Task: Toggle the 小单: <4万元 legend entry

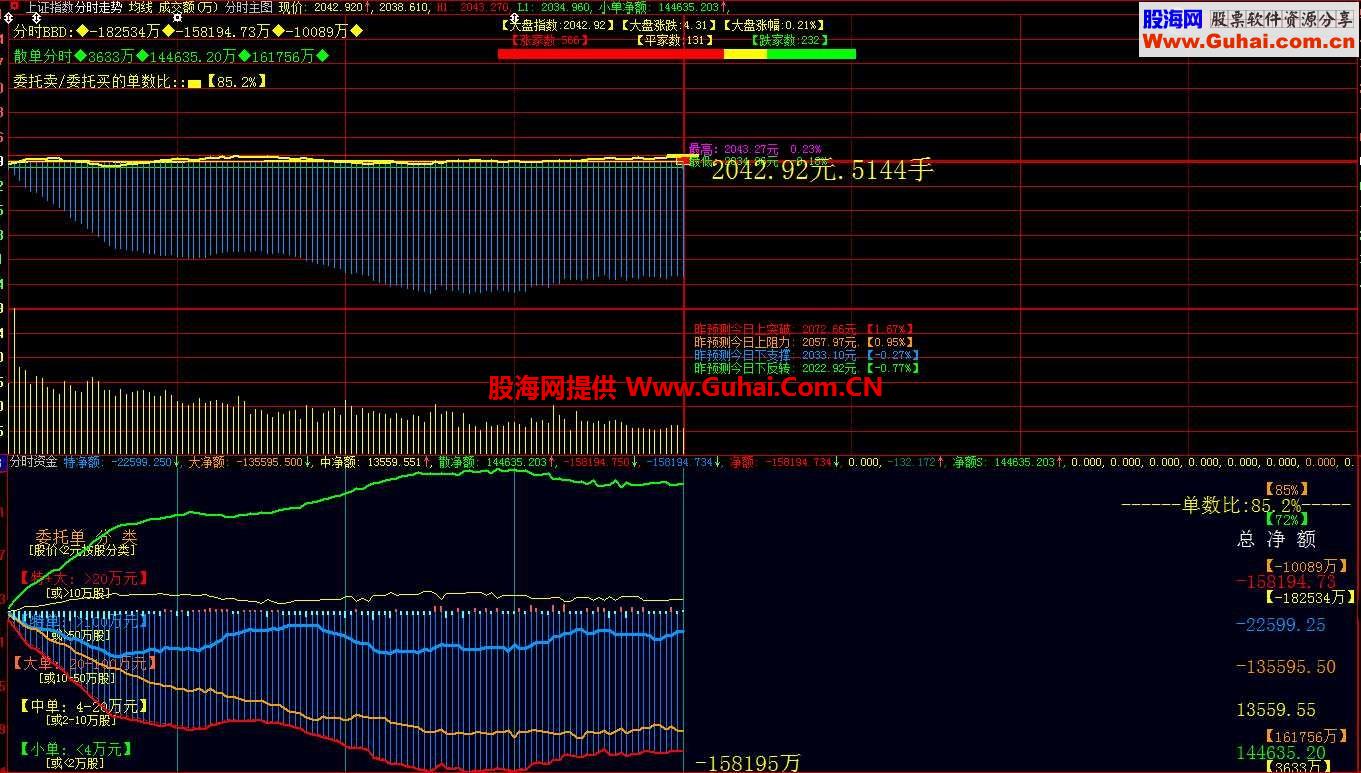Action: [75, 749]
